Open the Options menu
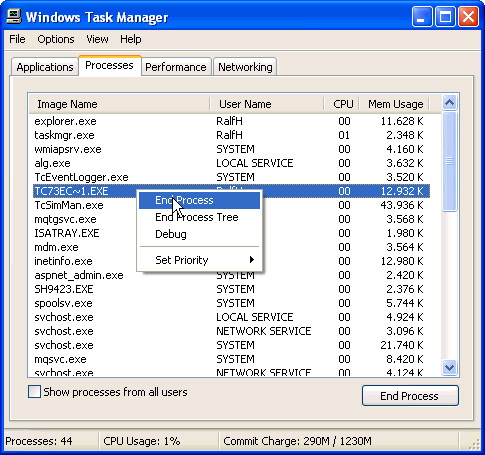Viewport: 485px width, 455px height. [56, 39]
